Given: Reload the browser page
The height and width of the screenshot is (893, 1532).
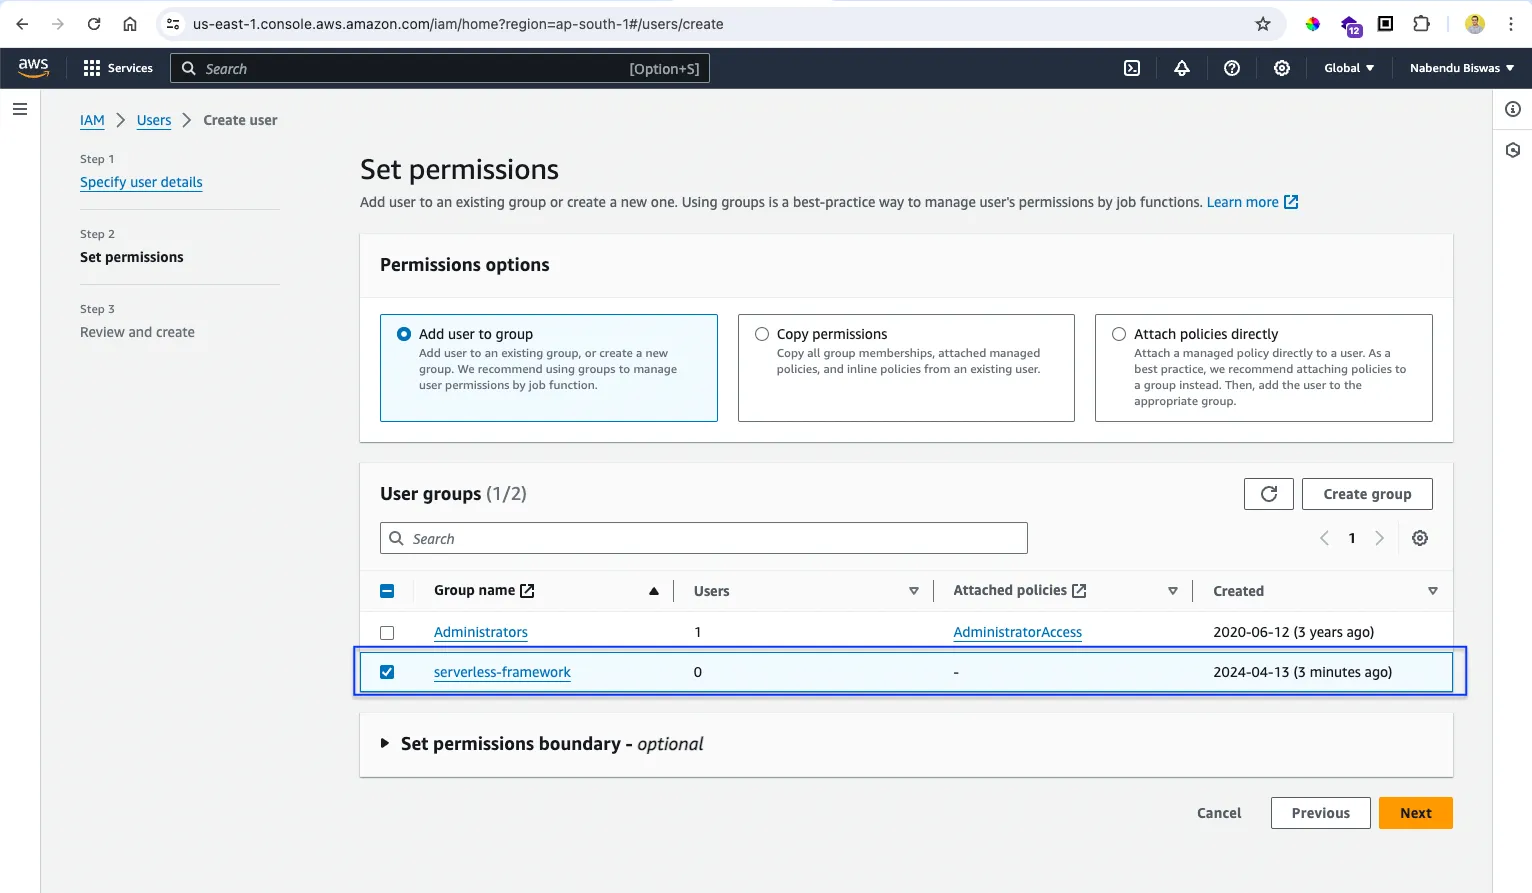Looking at the screenshot, I should tap(94, 24).
